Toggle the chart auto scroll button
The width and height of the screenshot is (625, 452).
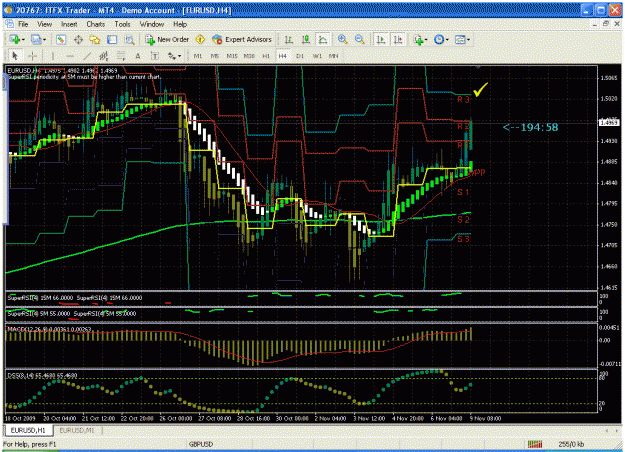[x=381, y=39]
